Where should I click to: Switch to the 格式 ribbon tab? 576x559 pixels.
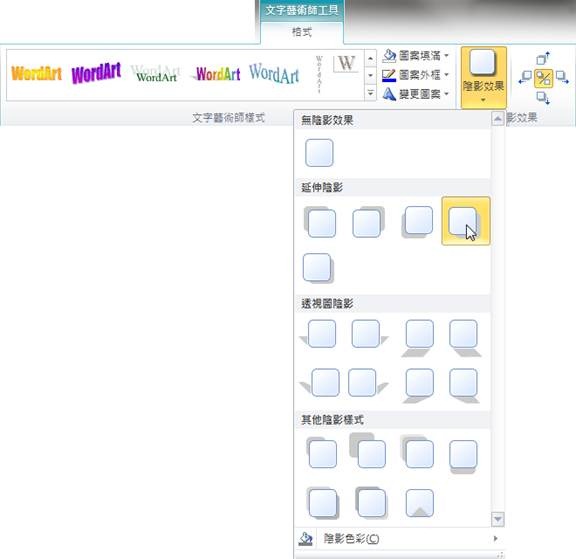302,32
